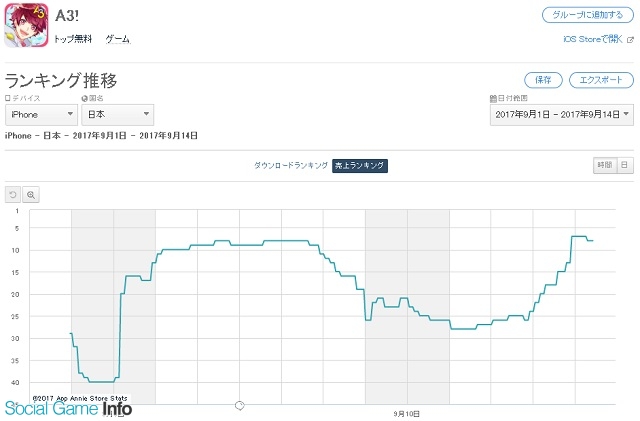Click the magnifier zoom-in chart icon
The width and height of the screenshot is (640, 421).
(x=31, y=195)
